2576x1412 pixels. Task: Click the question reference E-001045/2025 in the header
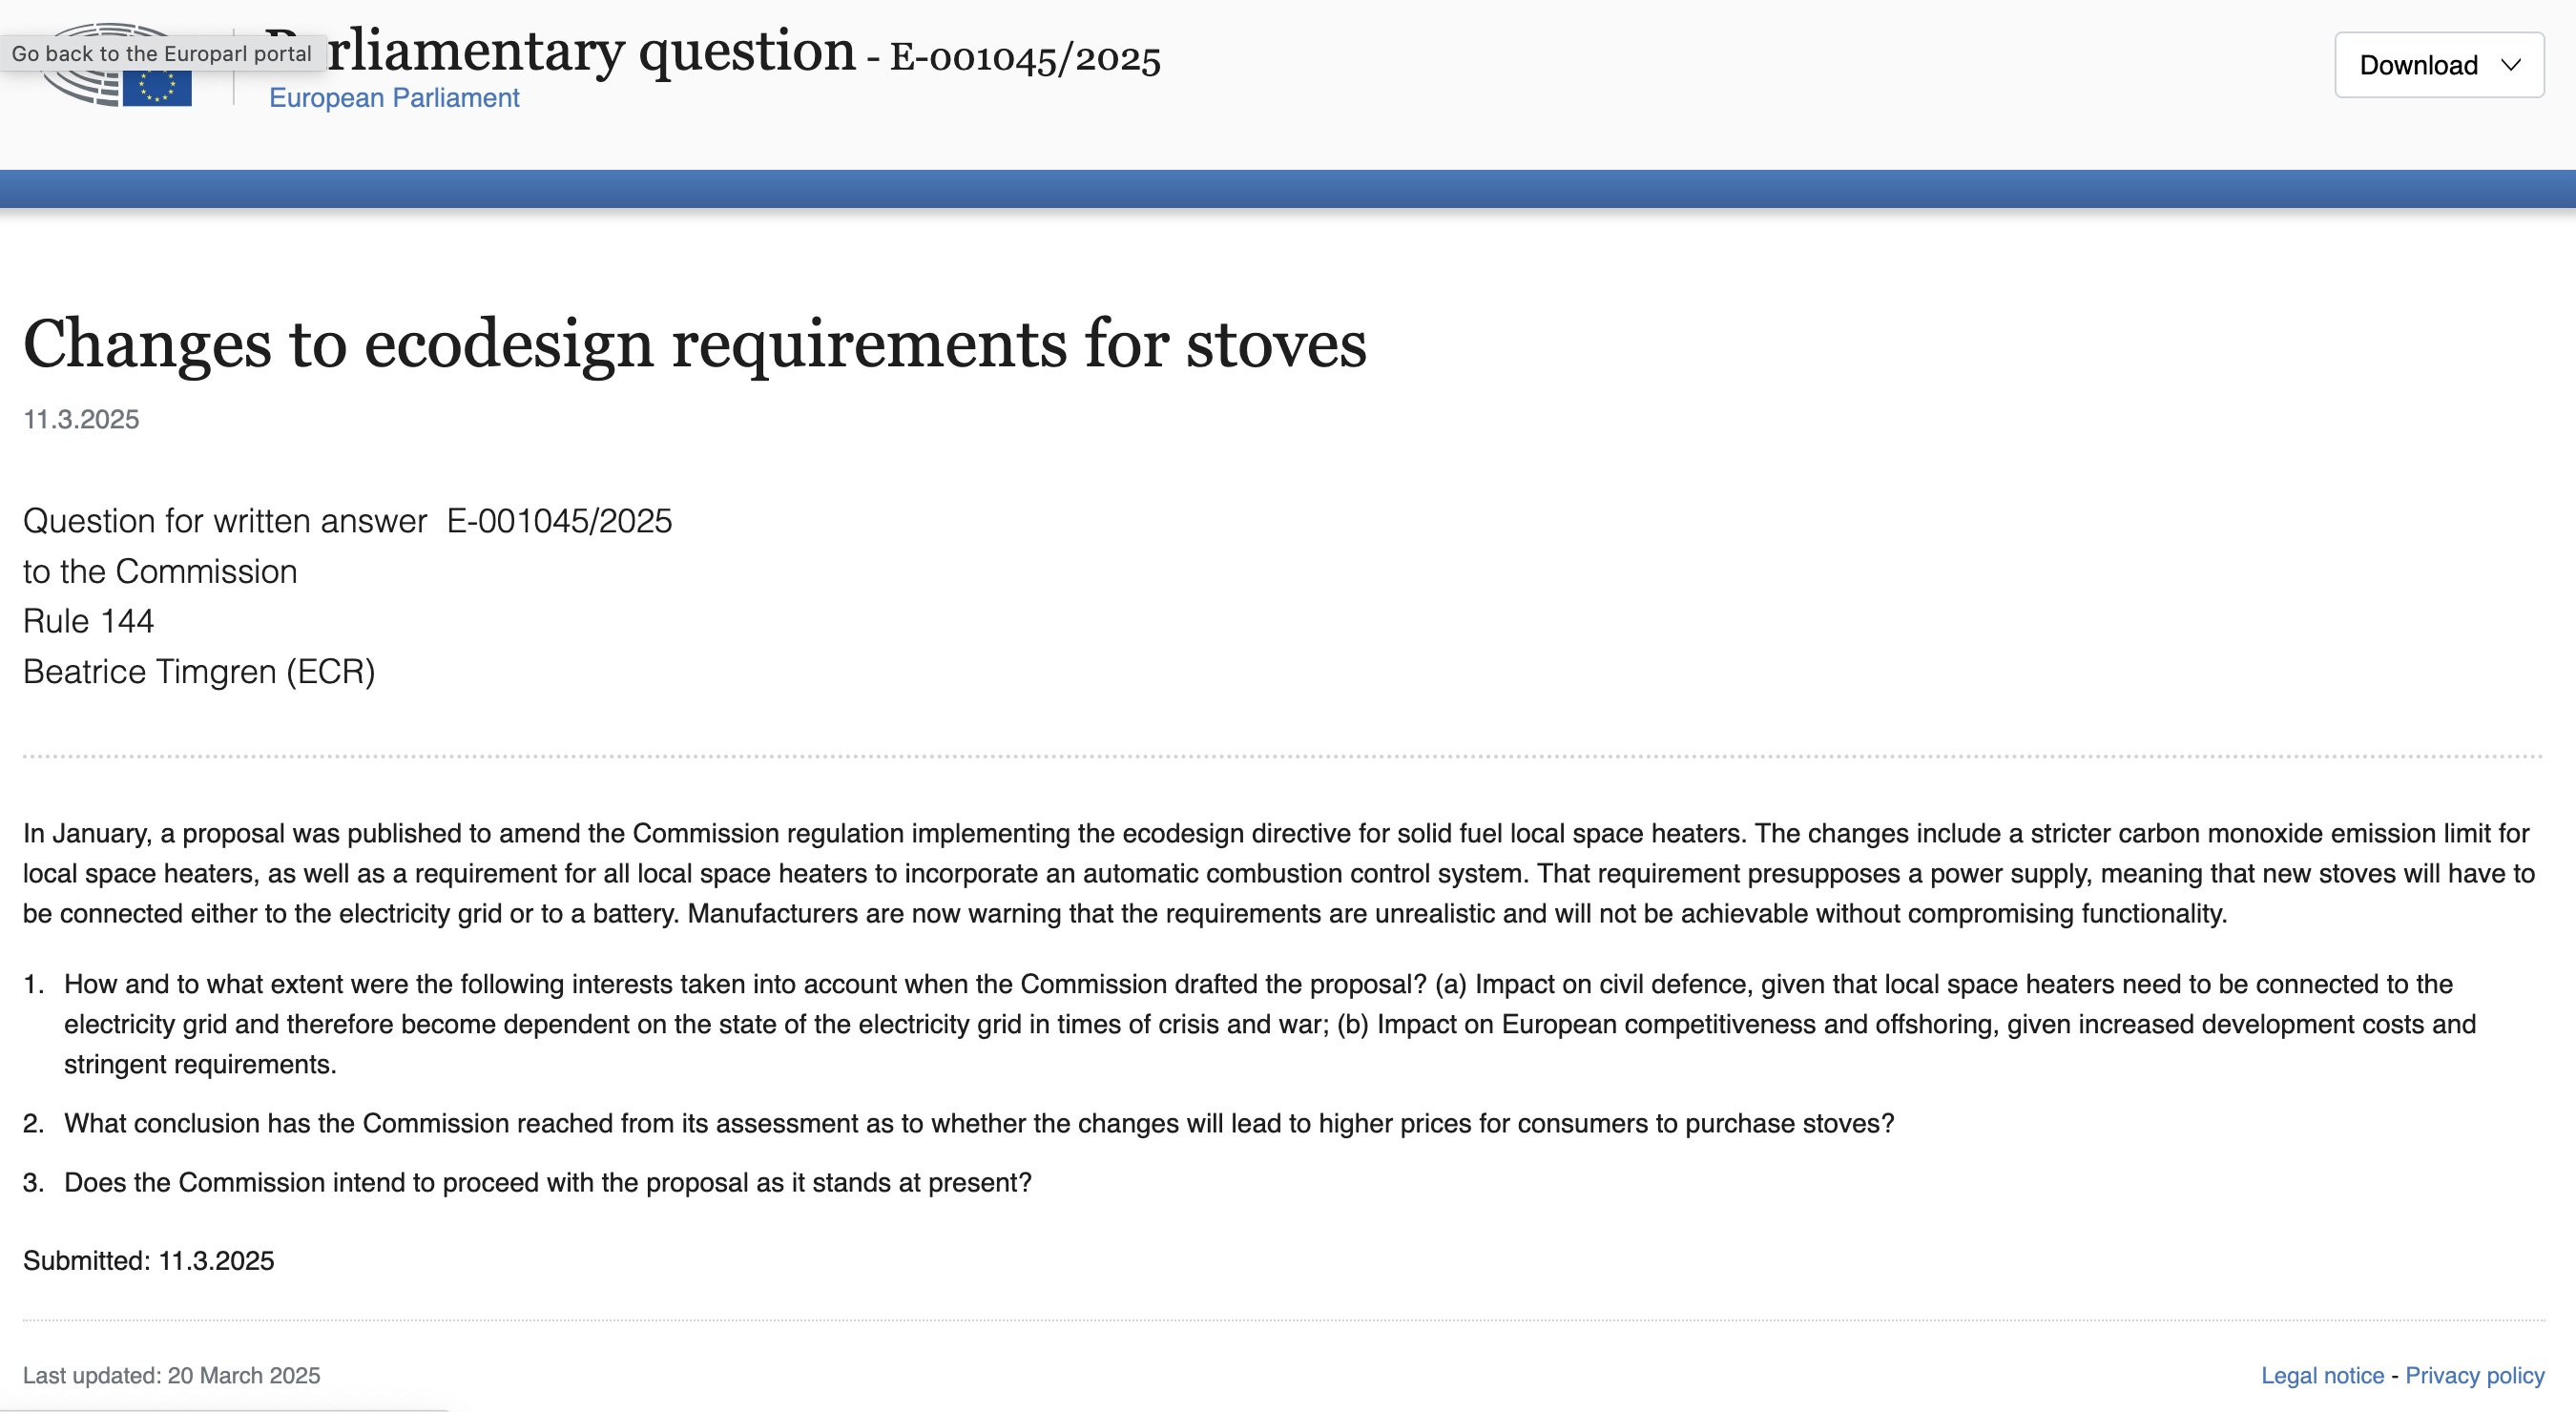pos(1025,58)
